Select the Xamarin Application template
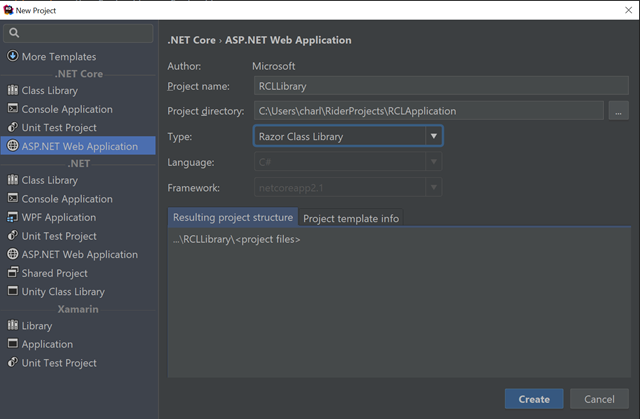640x419 pixels. tap(47, 344)
